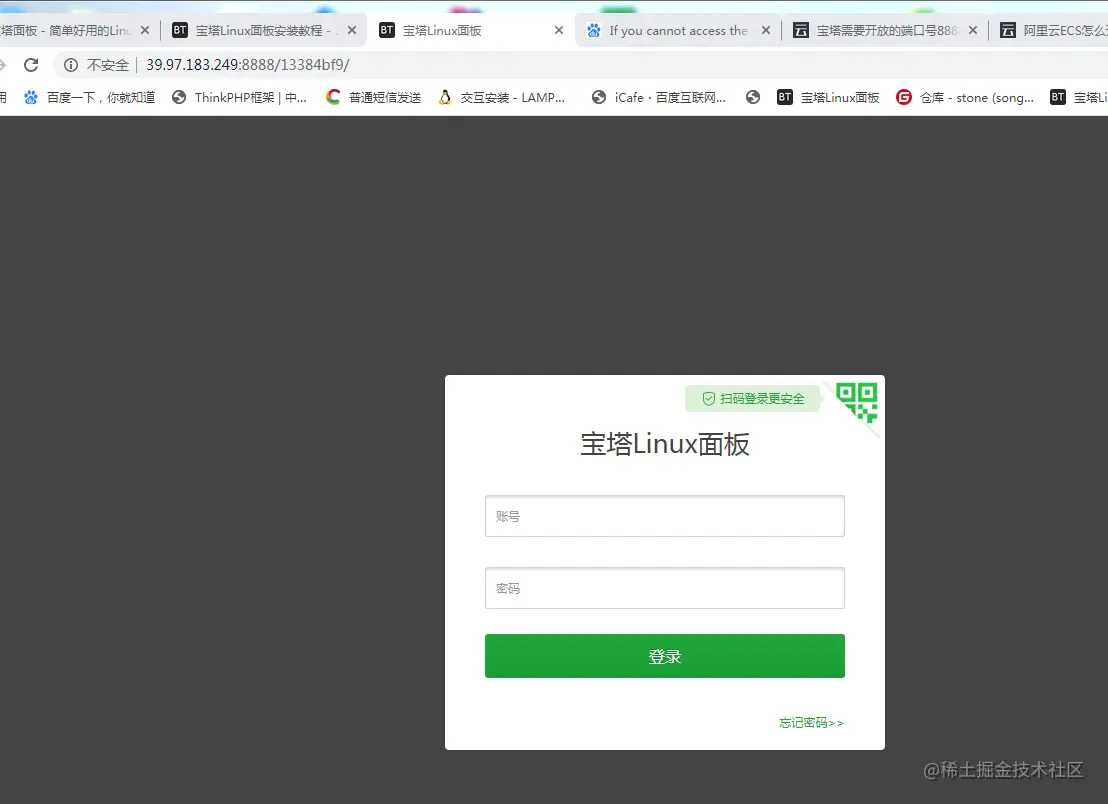
Task: Click the address bar URL 39.97.183.249:8888
Action: [247, 65]
